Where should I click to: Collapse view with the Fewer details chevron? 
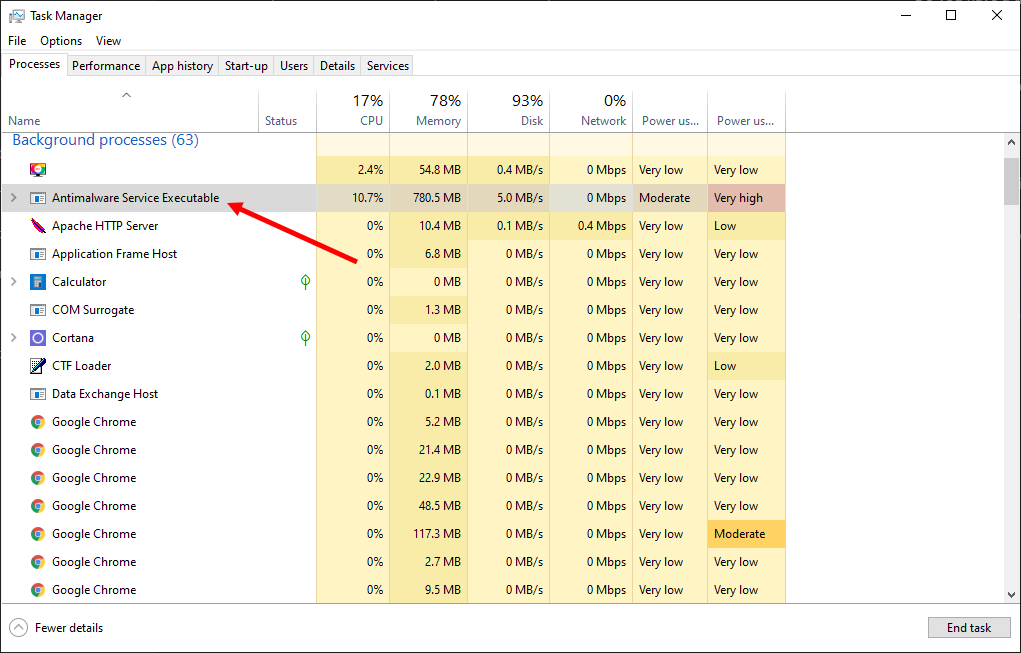click(19, 628)
